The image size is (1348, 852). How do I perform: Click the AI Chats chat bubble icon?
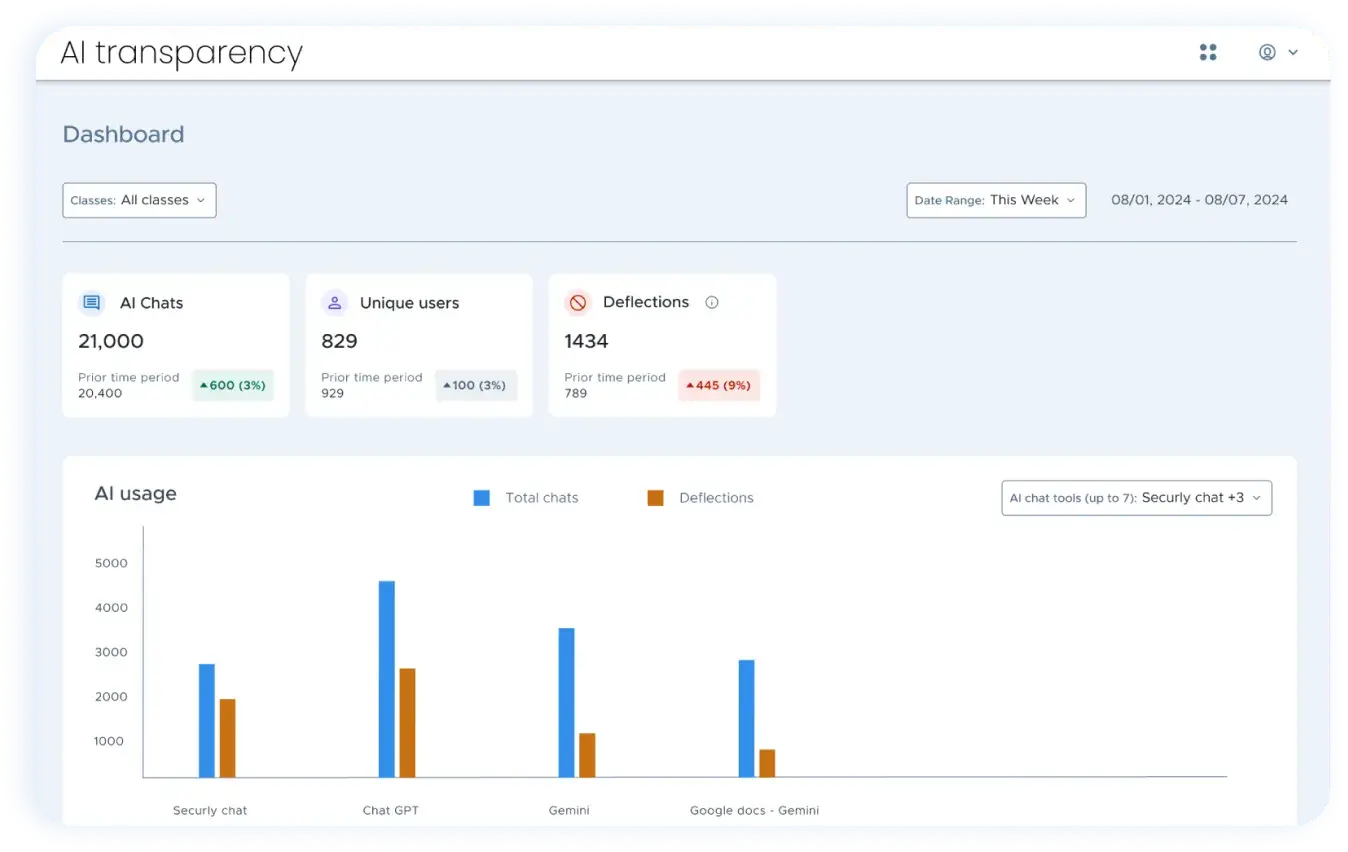click(91, 302)
